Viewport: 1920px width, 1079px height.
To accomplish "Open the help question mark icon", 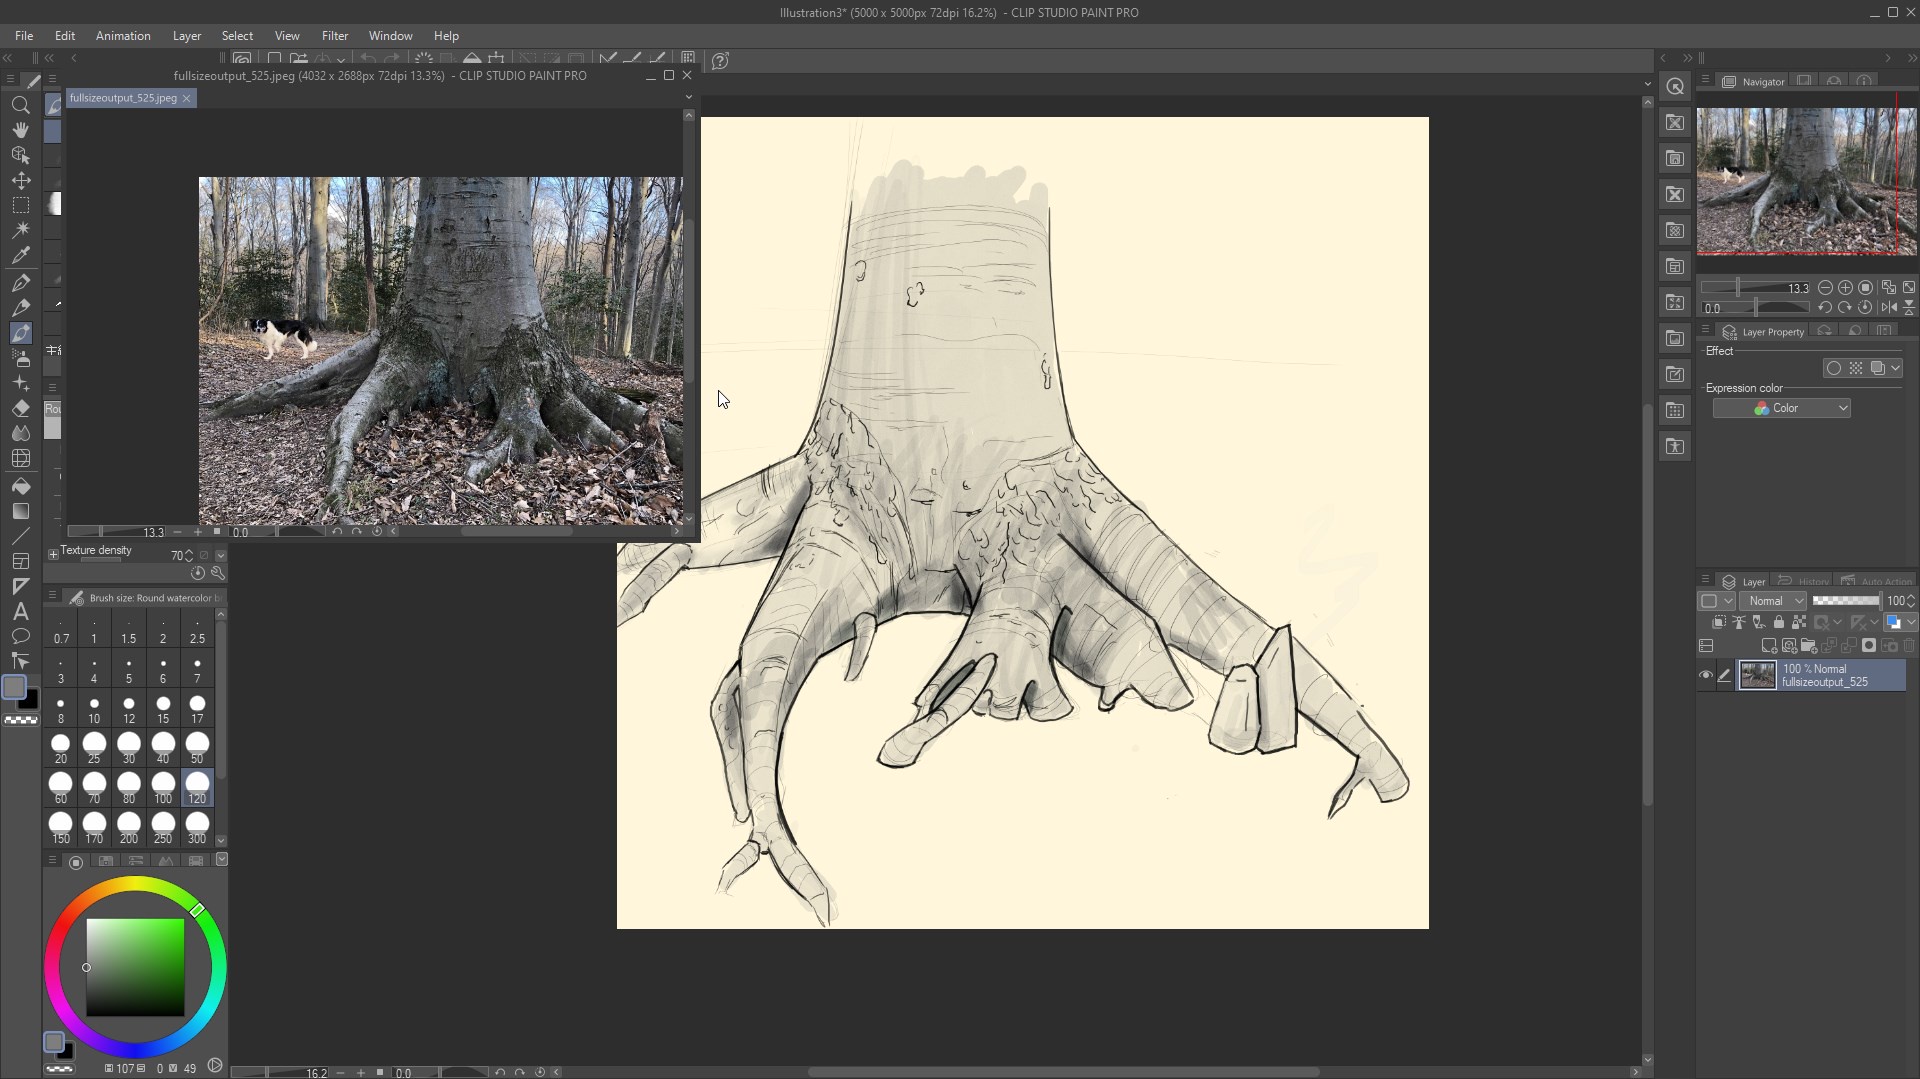I will click(x=720, y=61).
